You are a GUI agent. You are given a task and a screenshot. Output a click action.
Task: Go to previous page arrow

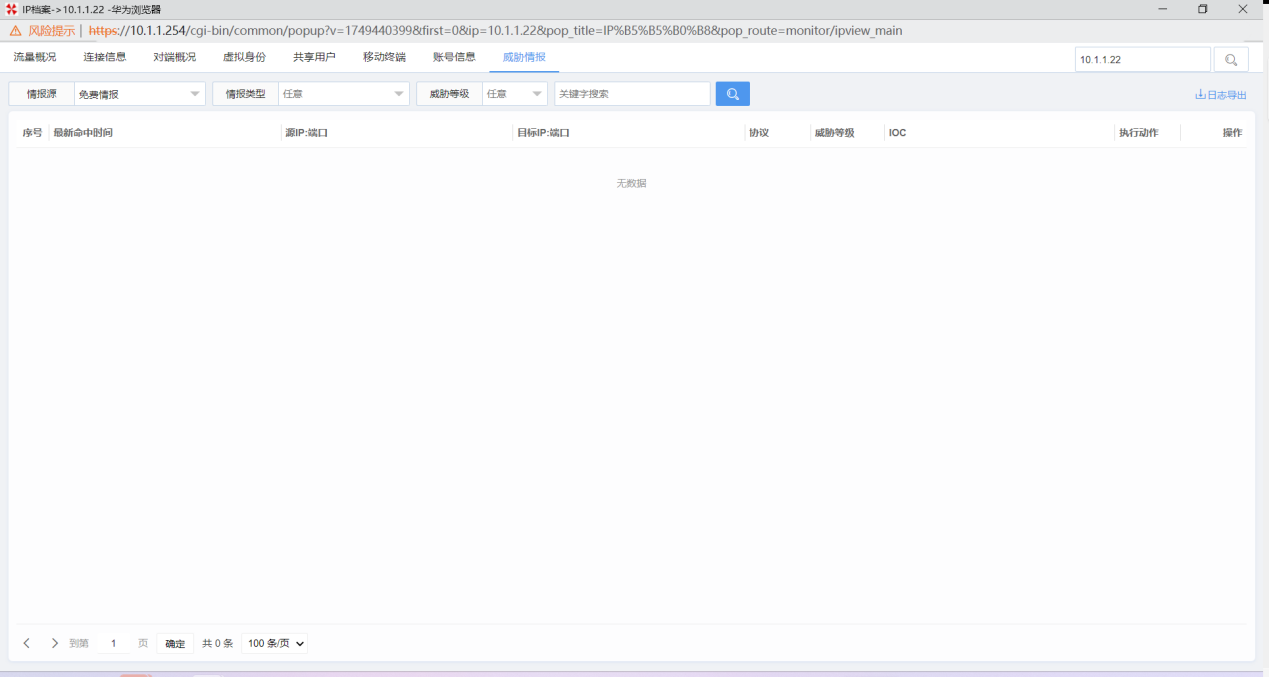click(27, 643)
